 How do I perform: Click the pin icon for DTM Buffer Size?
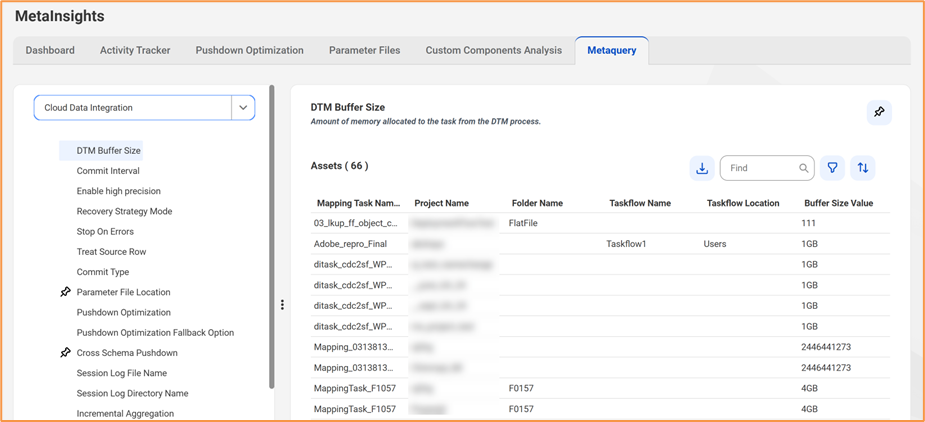[879, 112]
